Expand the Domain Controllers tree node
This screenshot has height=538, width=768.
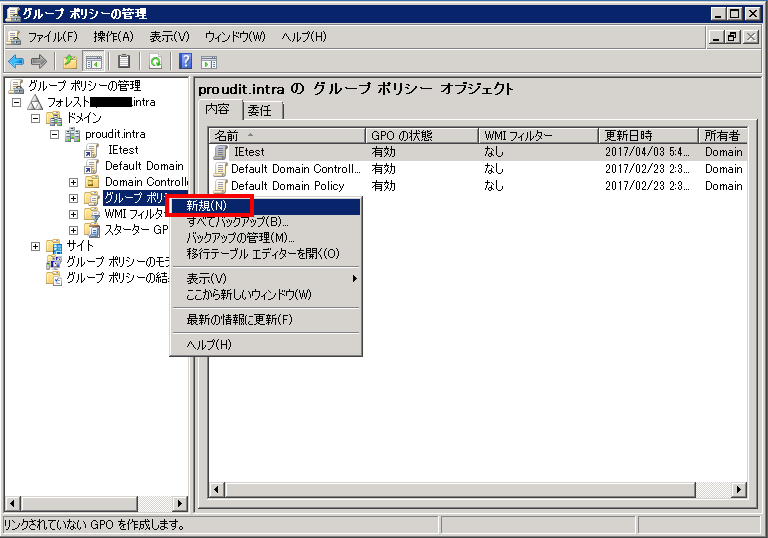tap(73, 182)
